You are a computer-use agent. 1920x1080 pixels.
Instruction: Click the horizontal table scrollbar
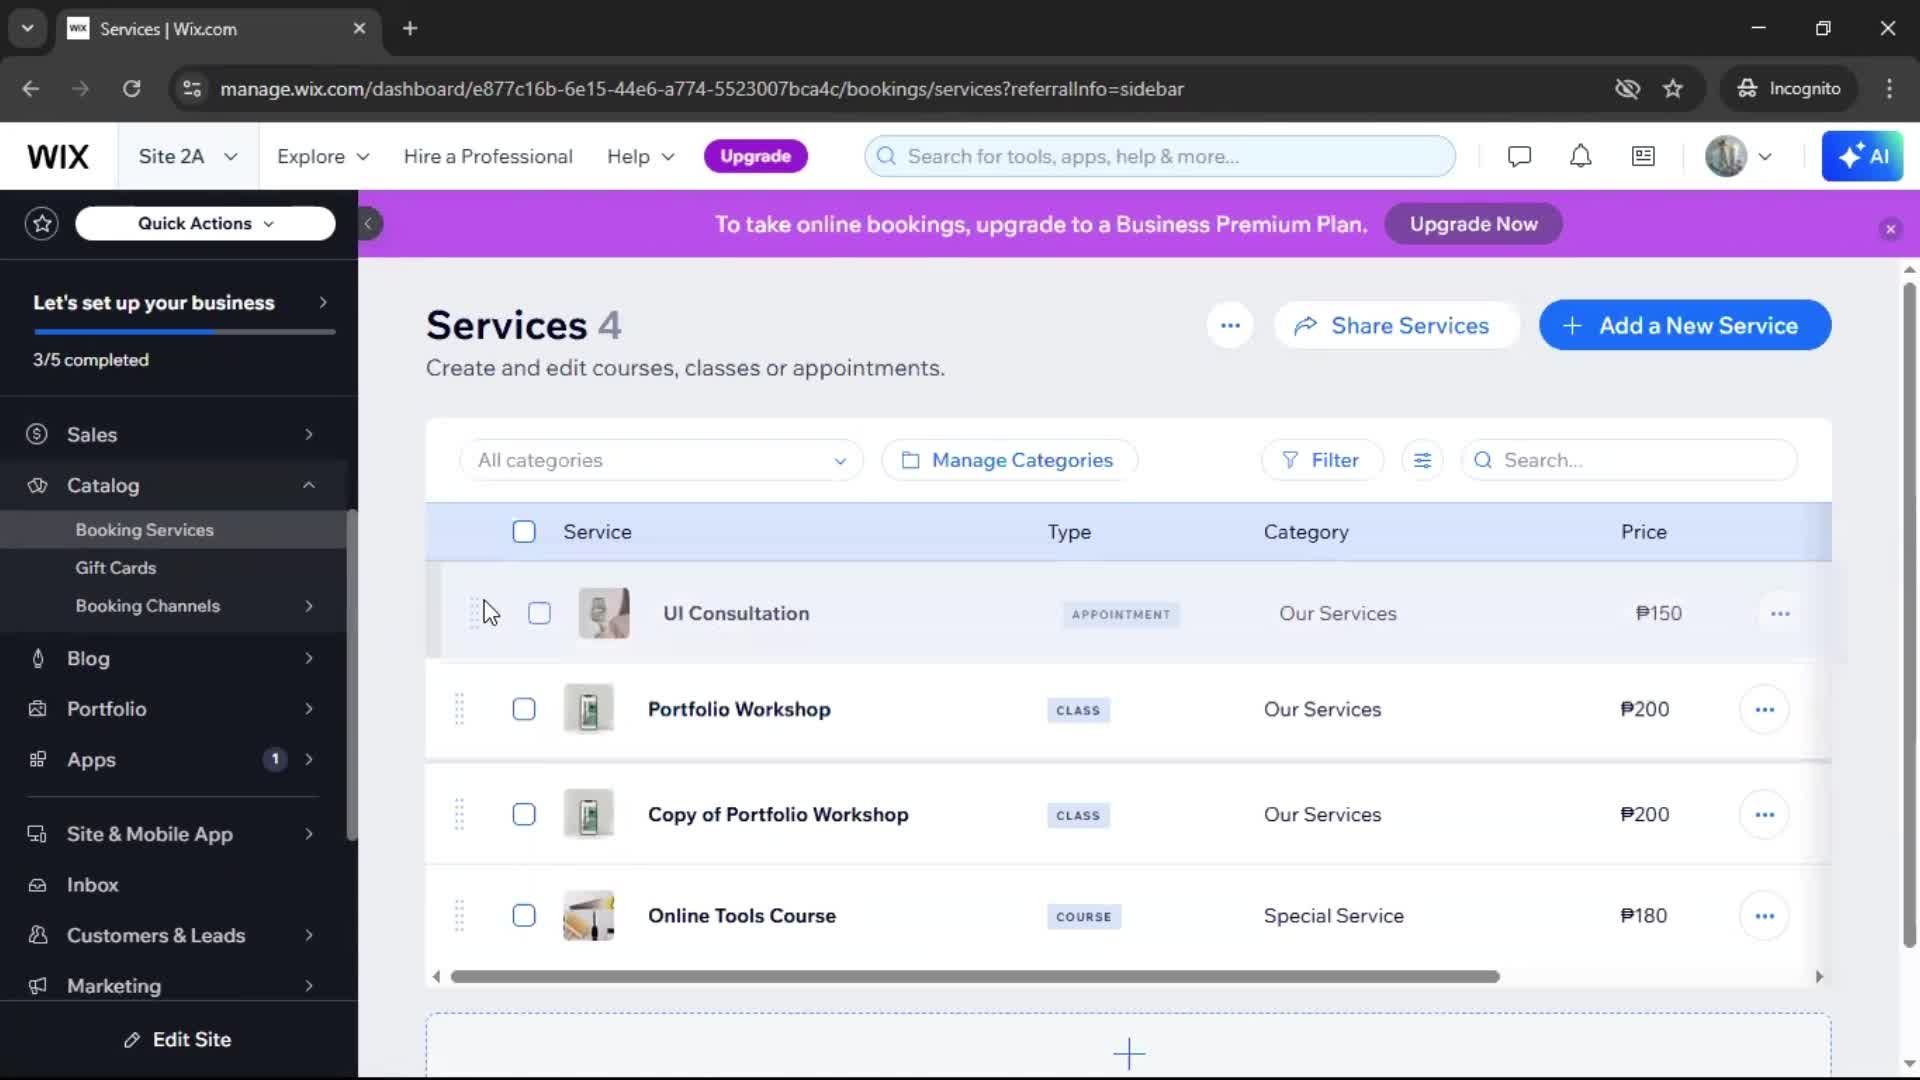(975, 977)
